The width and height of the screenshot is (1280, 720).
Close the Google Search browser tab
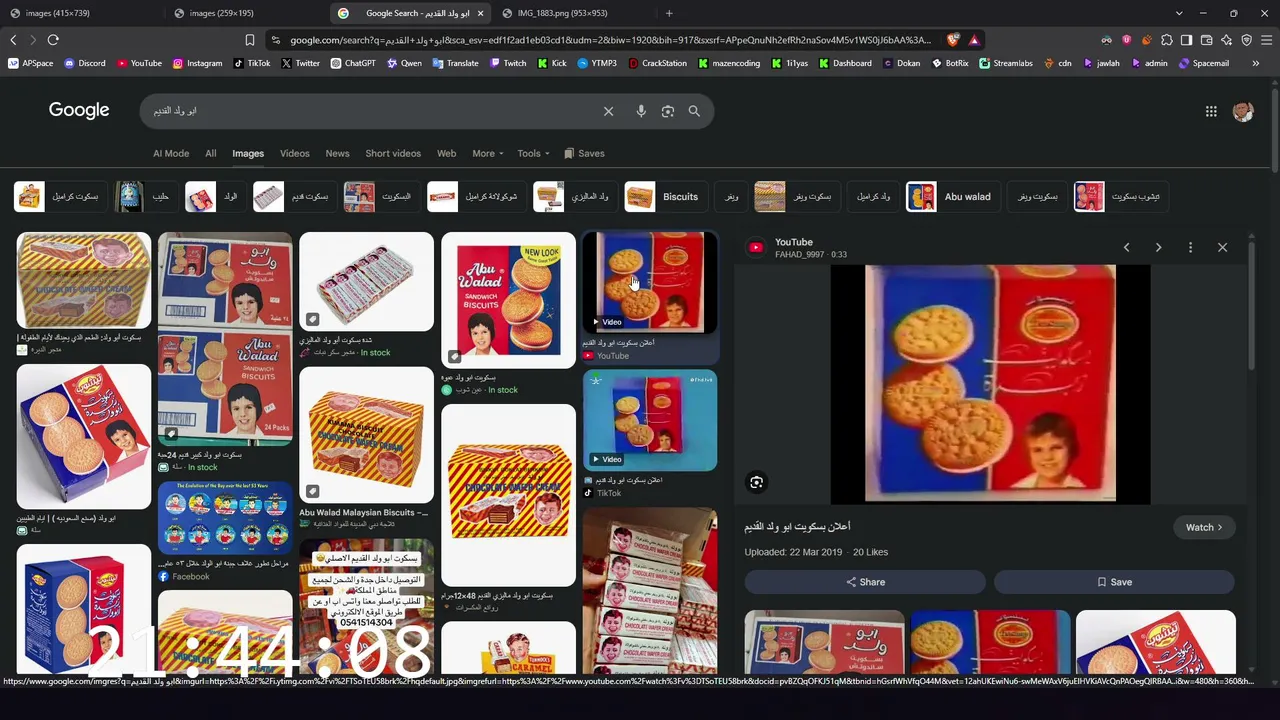point(480,13)
